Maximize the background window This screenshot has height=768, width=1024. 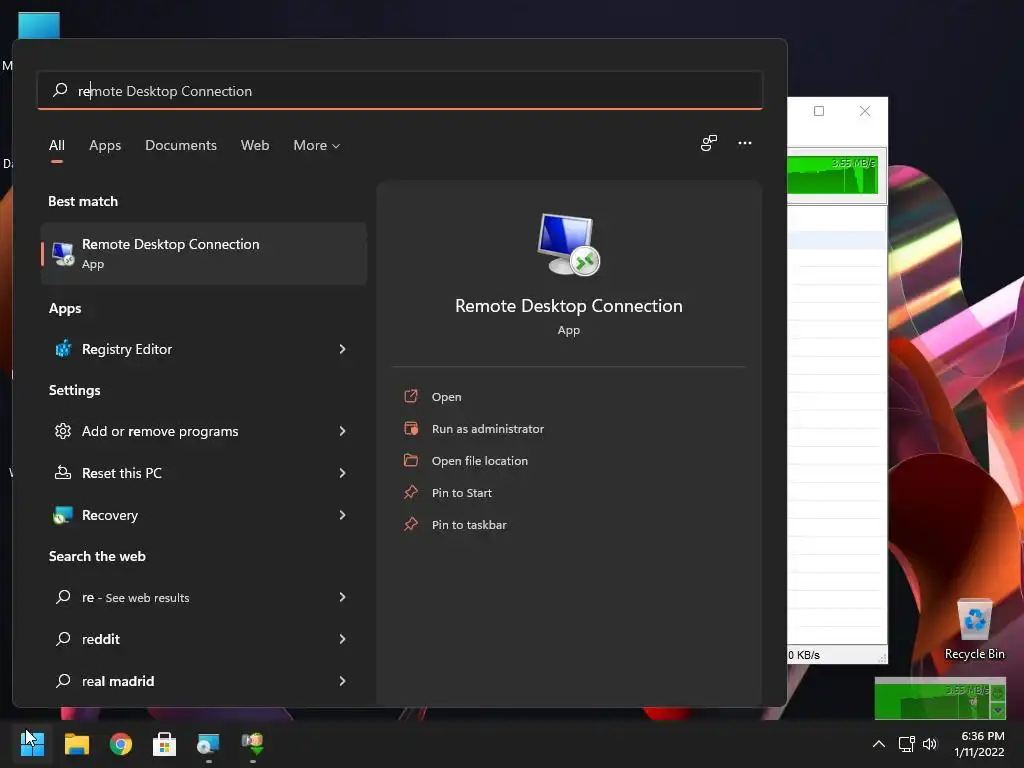coord(819,111)
